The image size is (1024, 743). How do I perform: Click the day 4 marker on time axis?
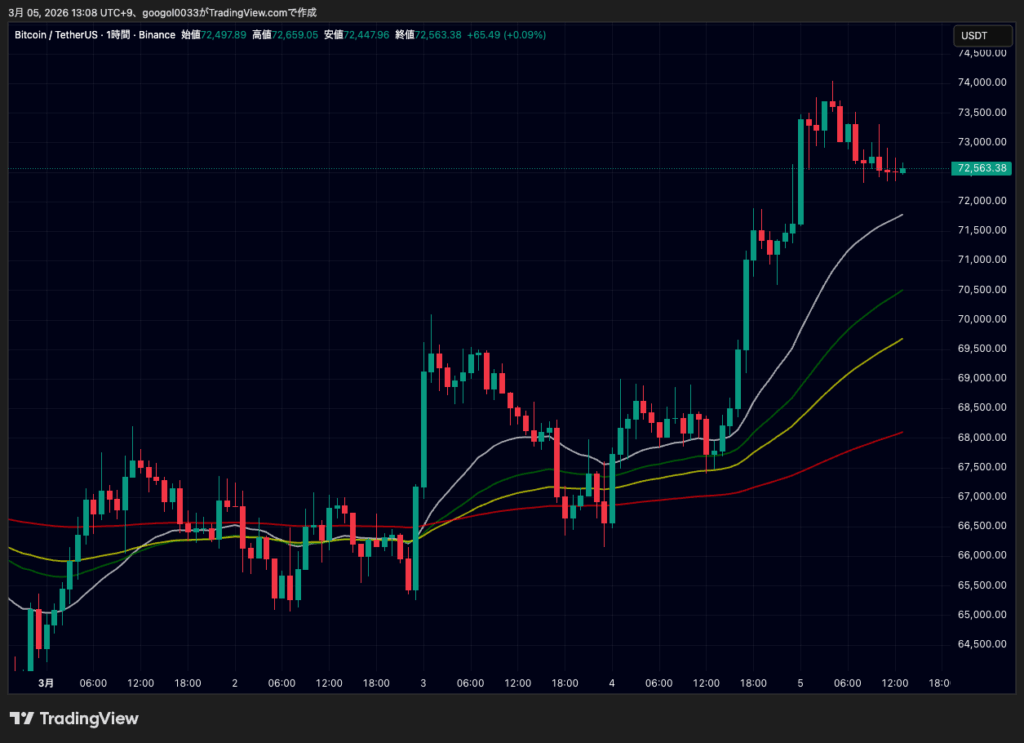click(x=611, y=683)
